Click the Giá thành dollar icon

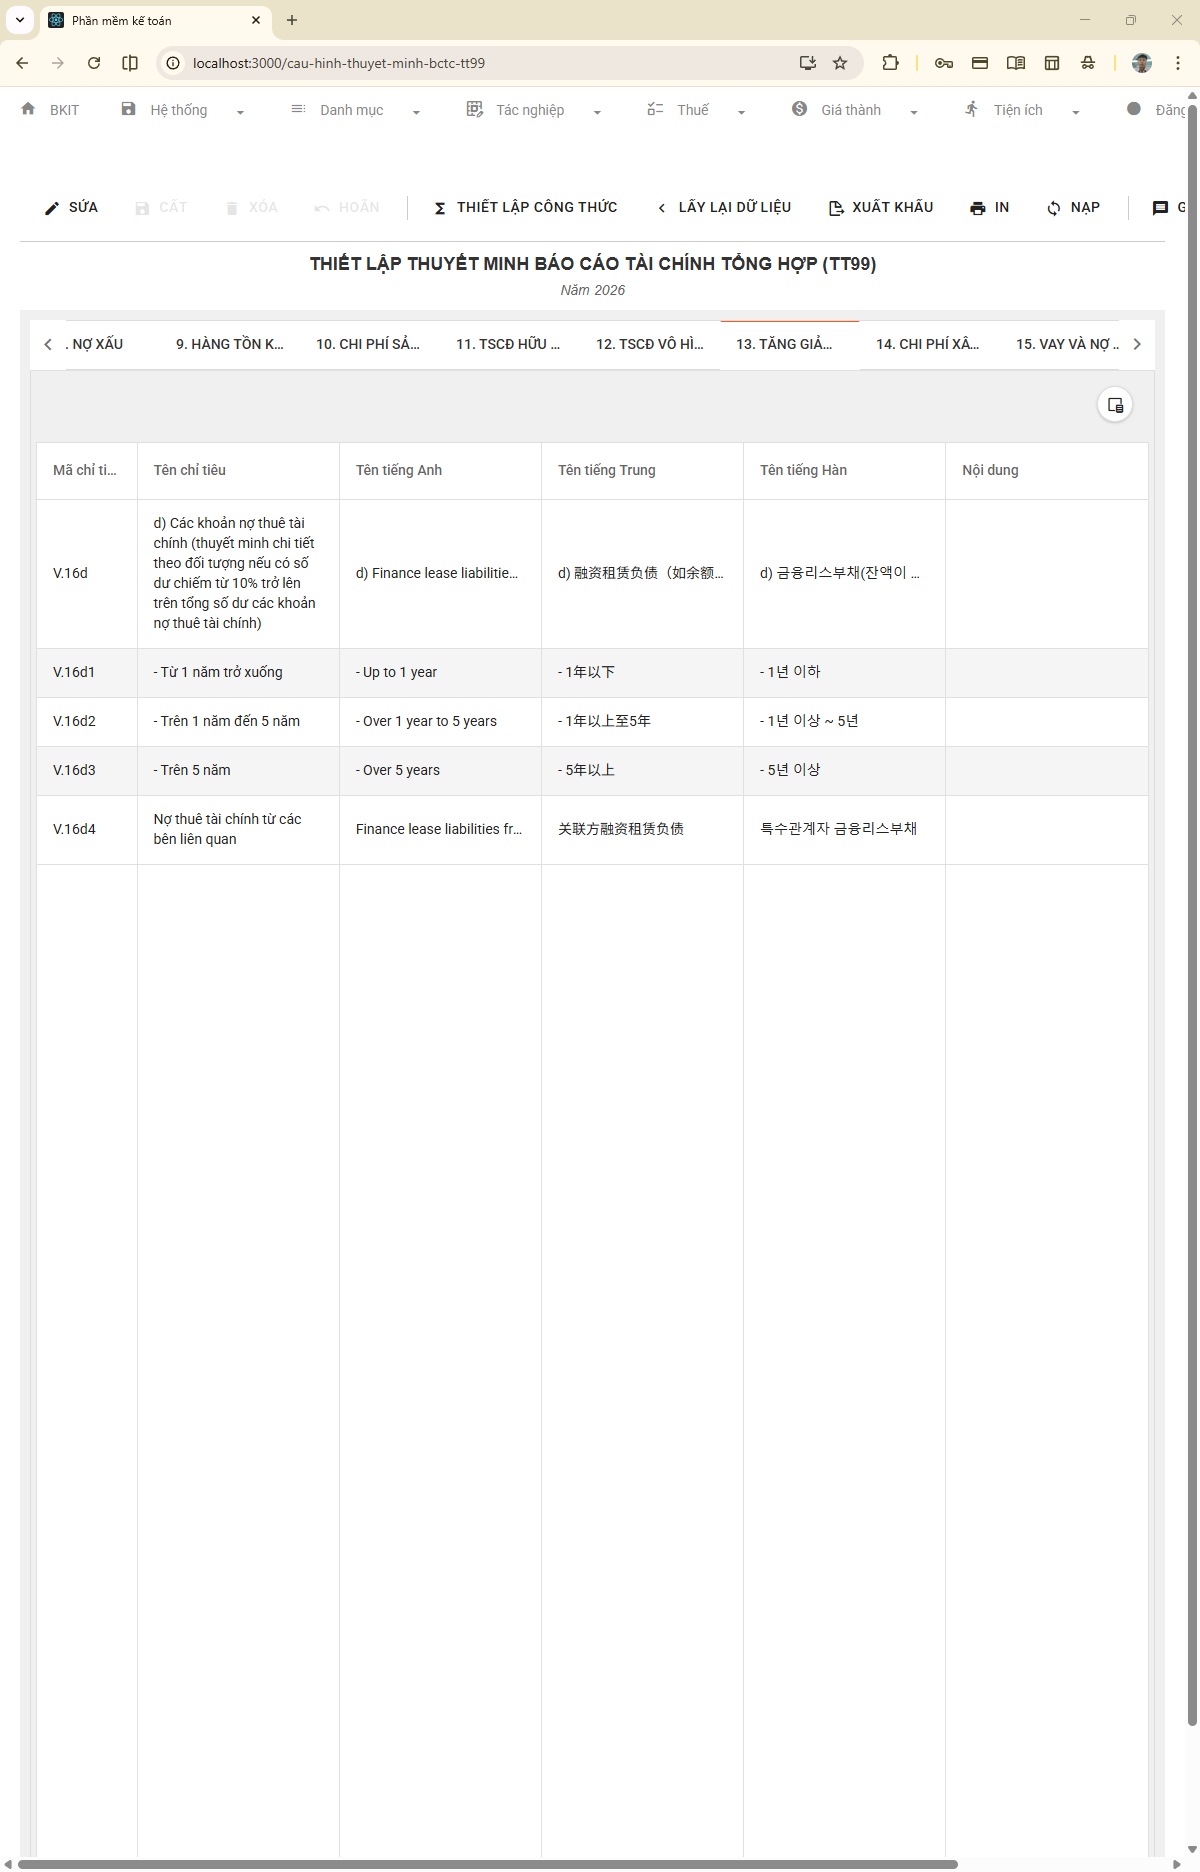coord(799,109)
